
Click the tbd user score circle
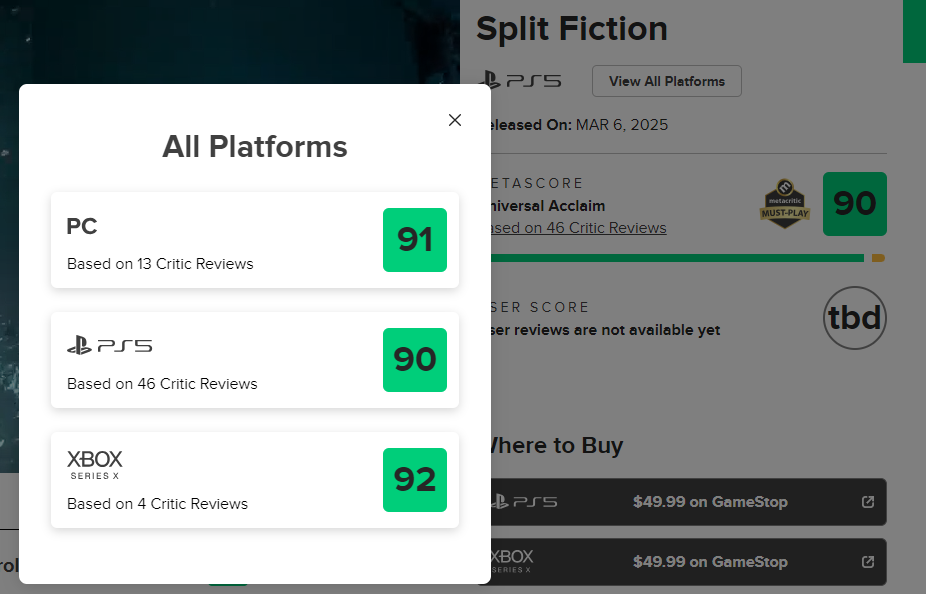click(855, 318)
